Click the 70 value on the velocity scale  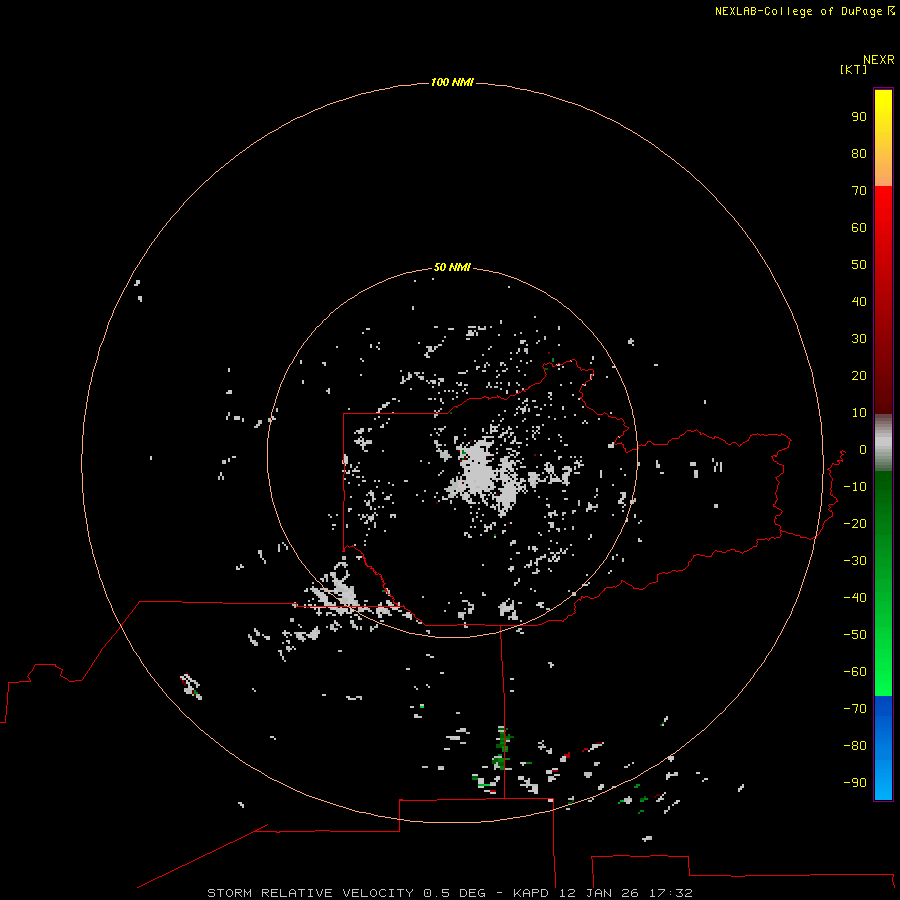point(859,191)
